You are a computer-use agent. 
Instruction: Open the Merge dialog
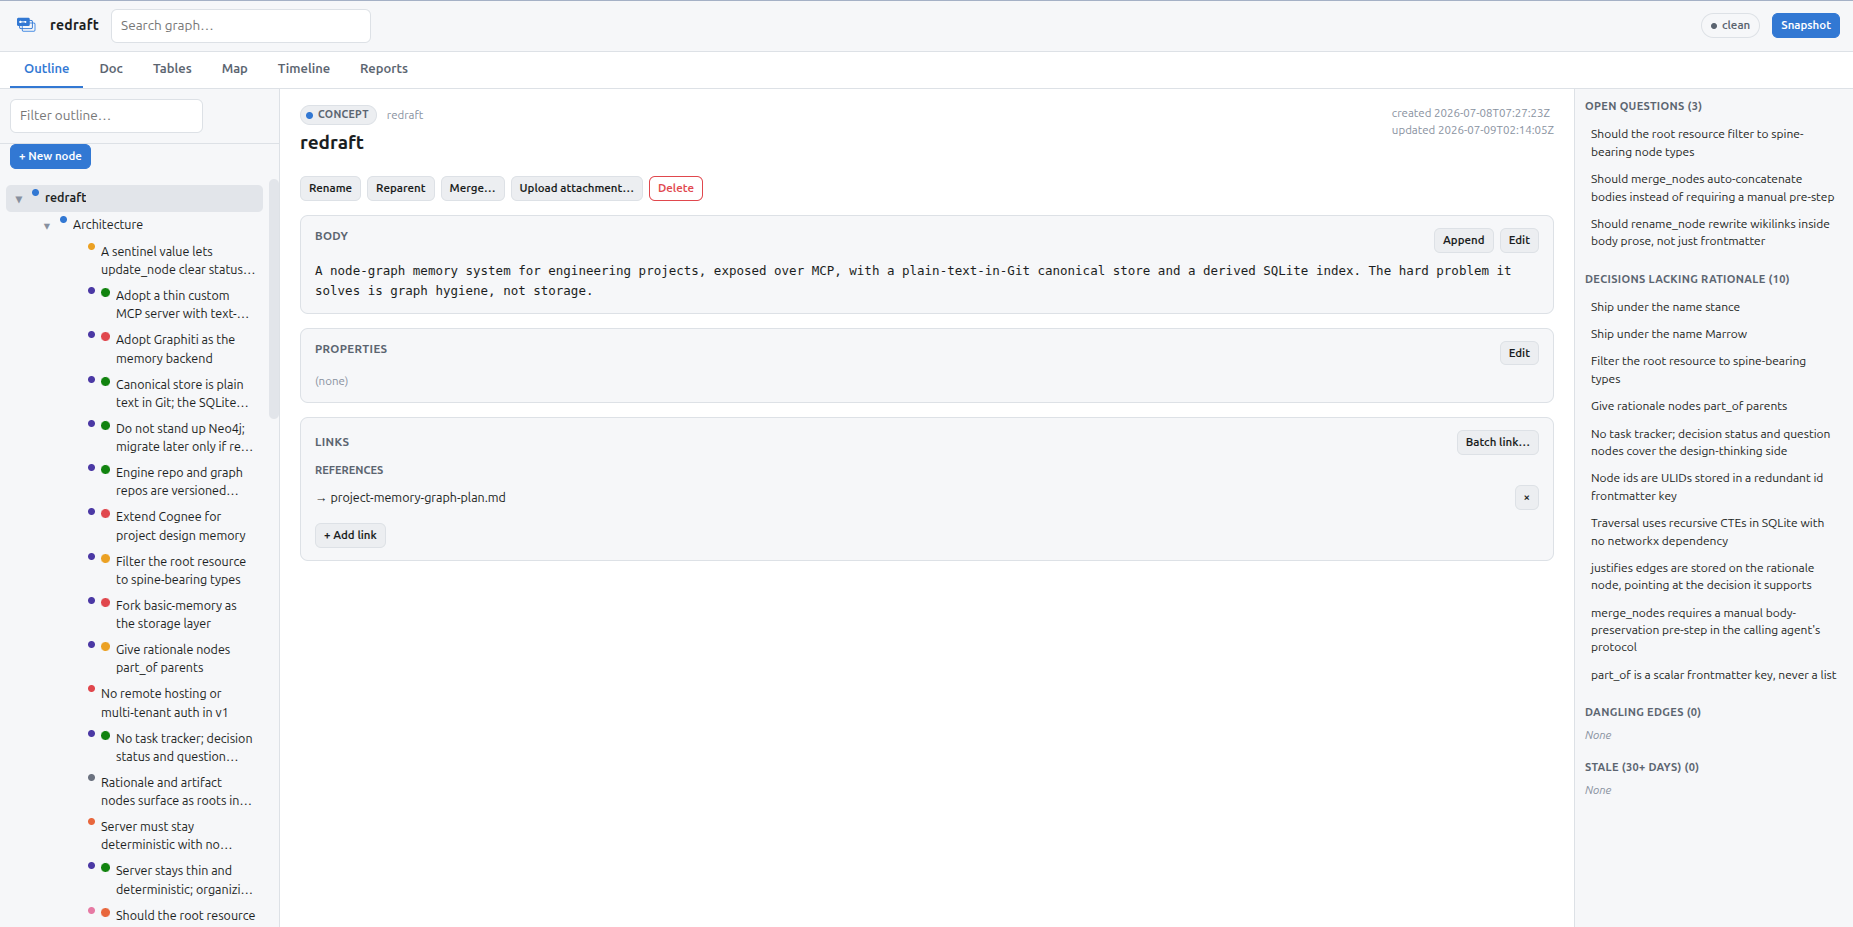click(x=472, y=188)
